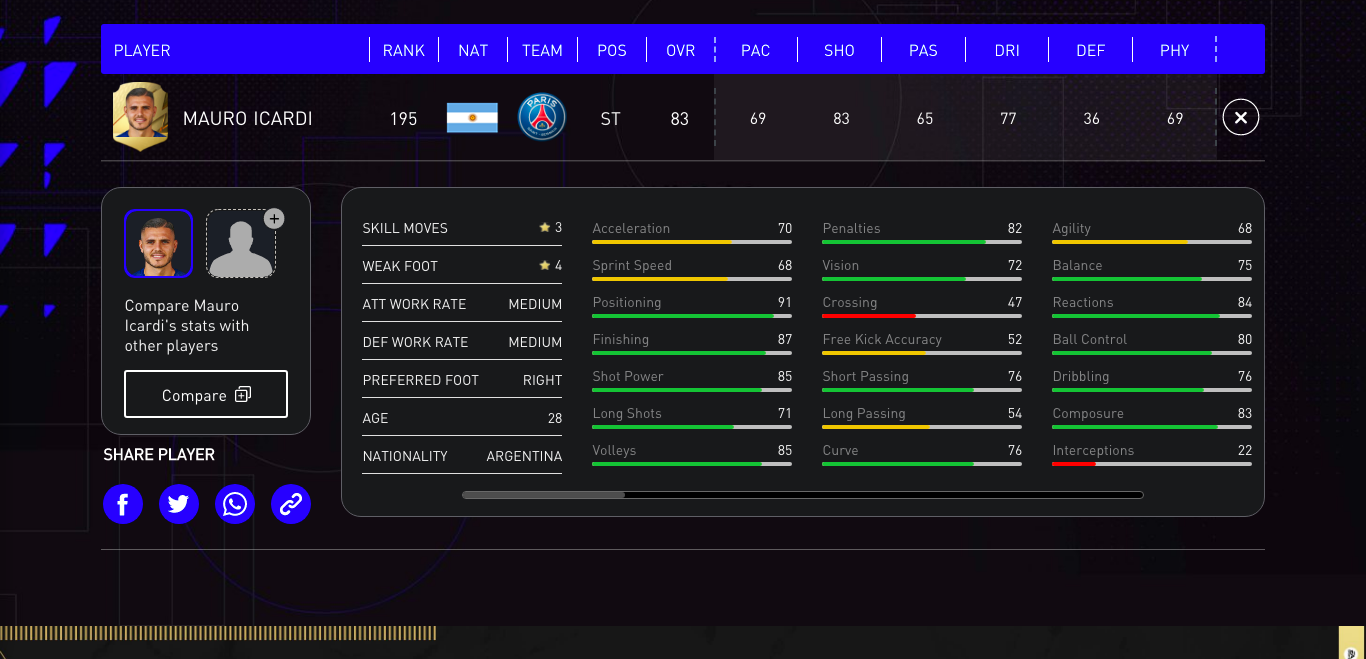Click the PREFERRED FOOT row
Viewport: 1366px width, 659px height.
[462, 380]
